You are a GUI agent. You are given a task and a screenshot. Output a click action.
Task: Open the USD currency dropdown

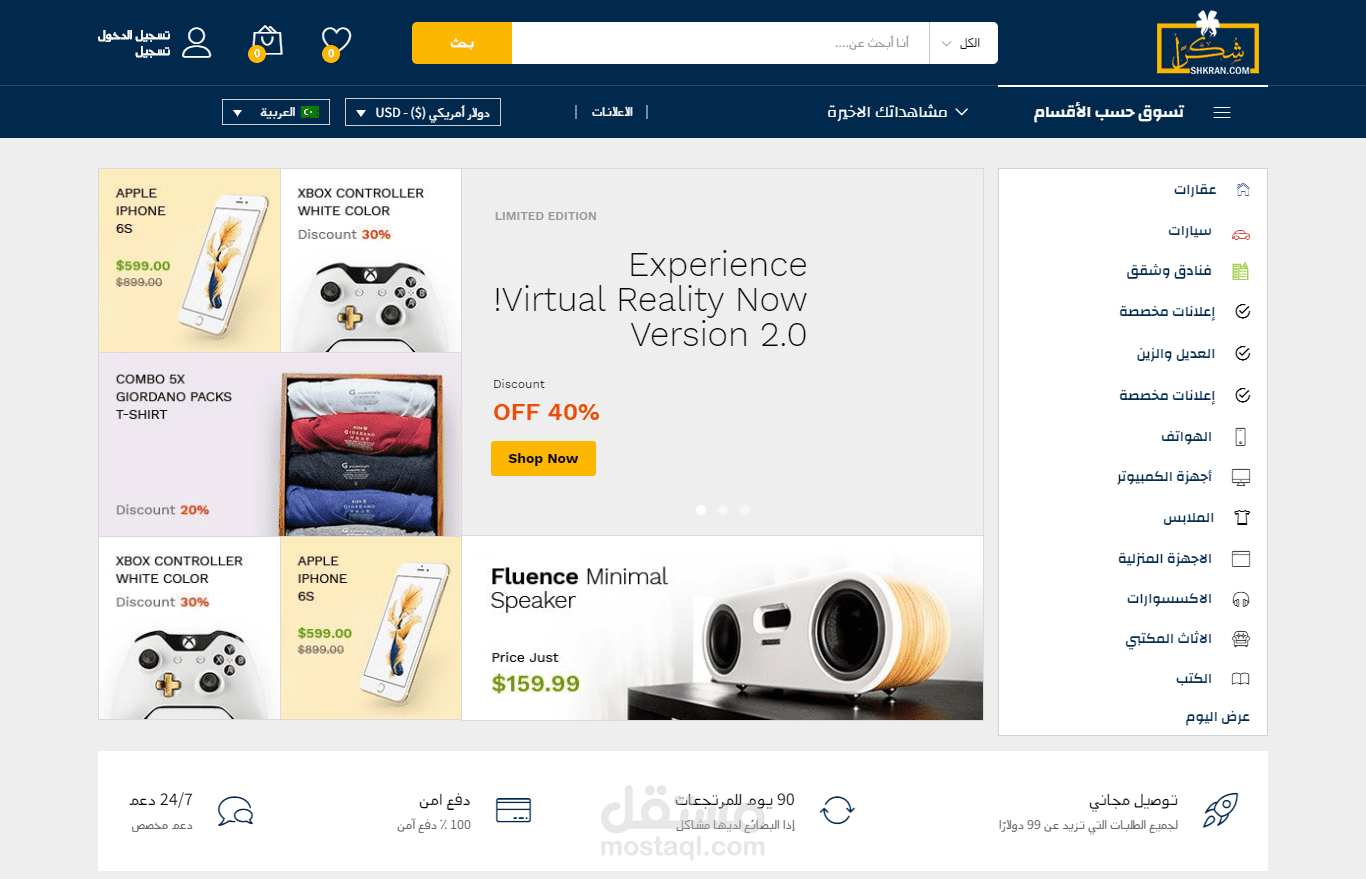point(423,112)
